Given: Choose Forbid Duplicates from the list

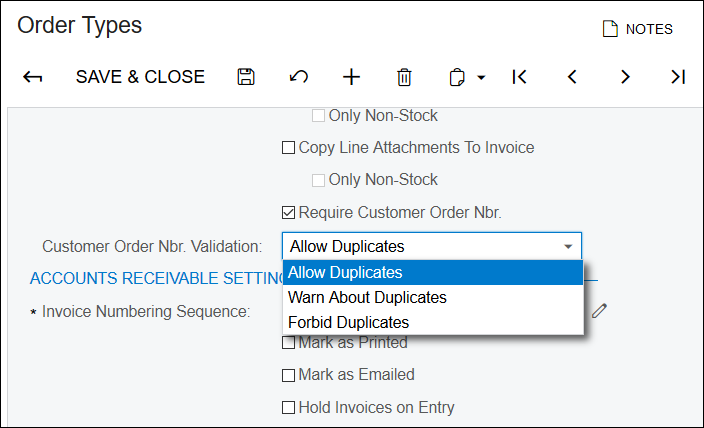Looking at the screenshot, I should tap(348, 322).
